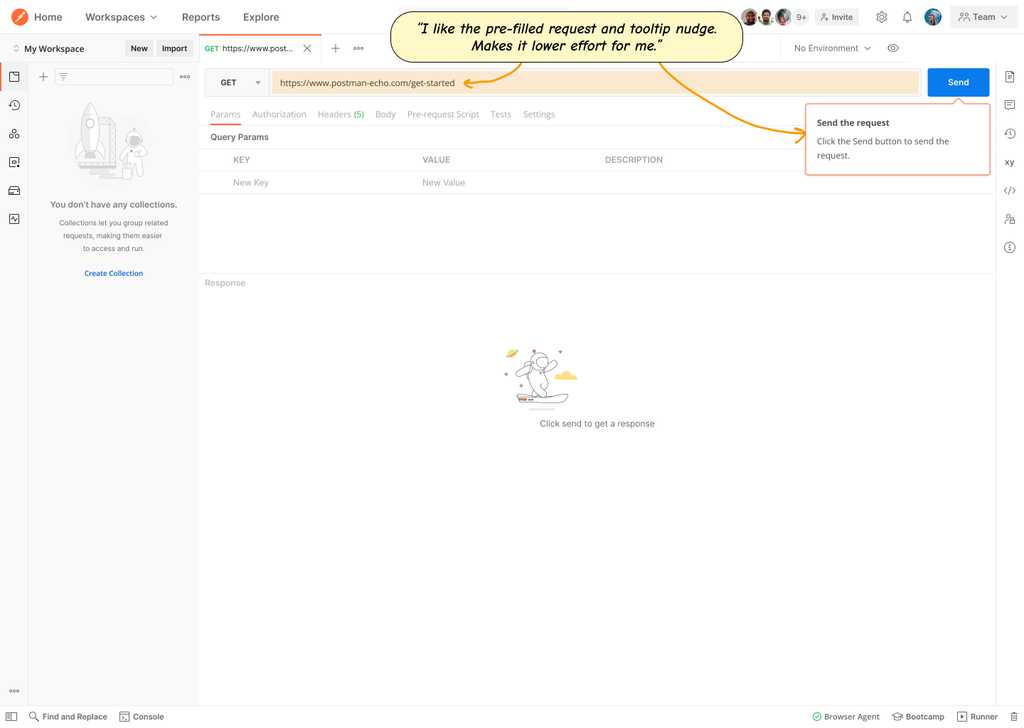Expand the No Environment dropdown
The image size is (1024, 728).
(832, 48)
